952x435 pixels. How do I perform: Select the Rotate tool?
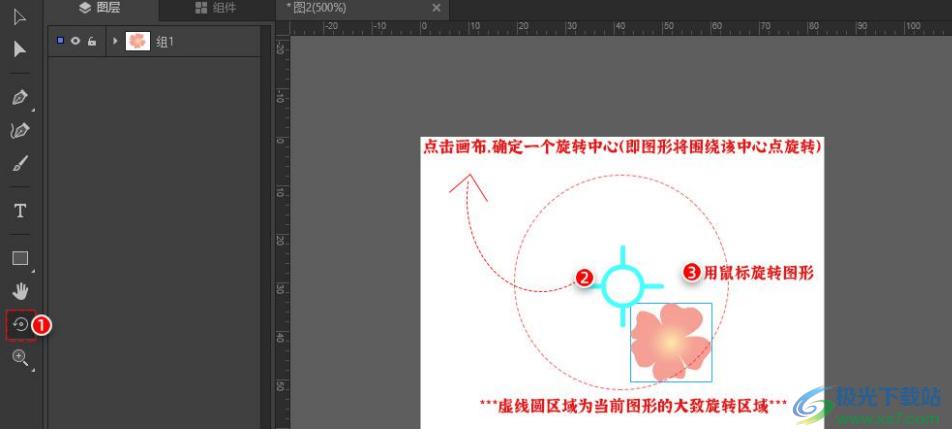(20, 324)
